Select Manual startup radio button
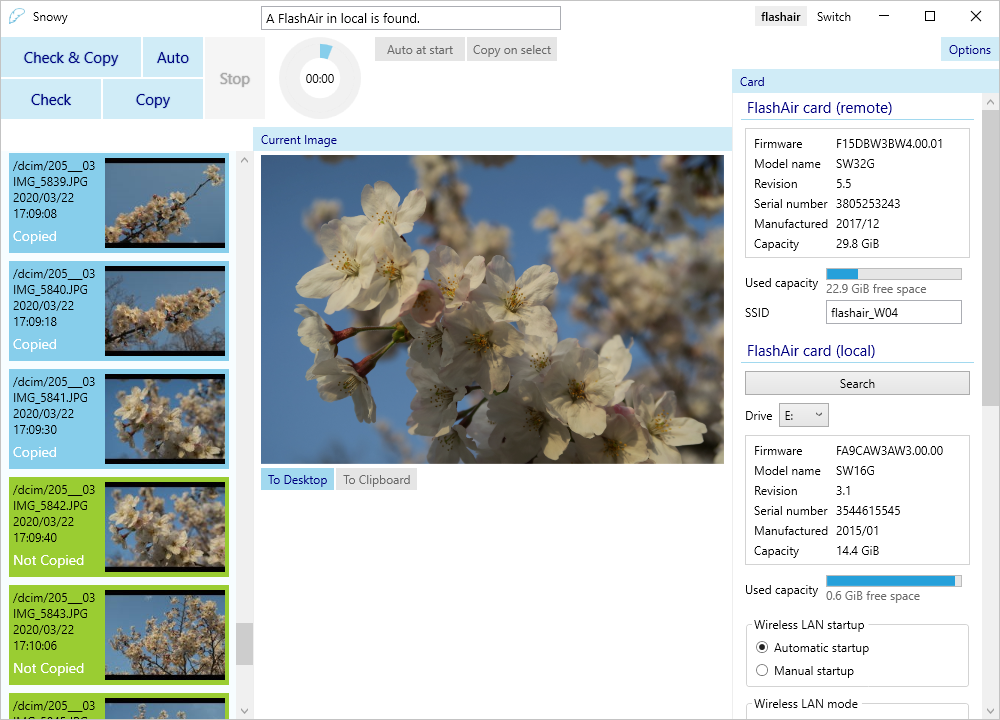This screenshot has width=1000, height=720. click(x=761, y=670)
